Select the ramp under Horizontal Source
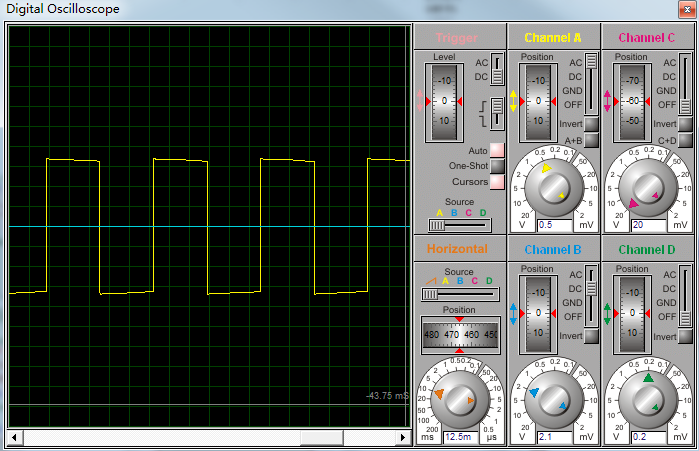Viewport: 699px width, 451px height. click(x=431, y=281)
